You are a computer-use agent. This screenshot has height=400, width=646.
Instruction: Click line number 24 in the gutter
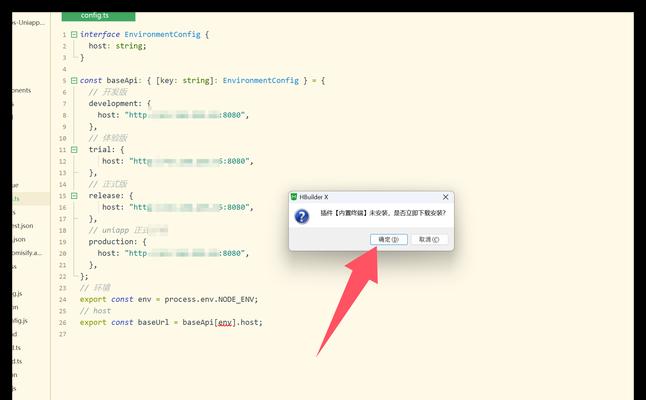tap(63, 299)
